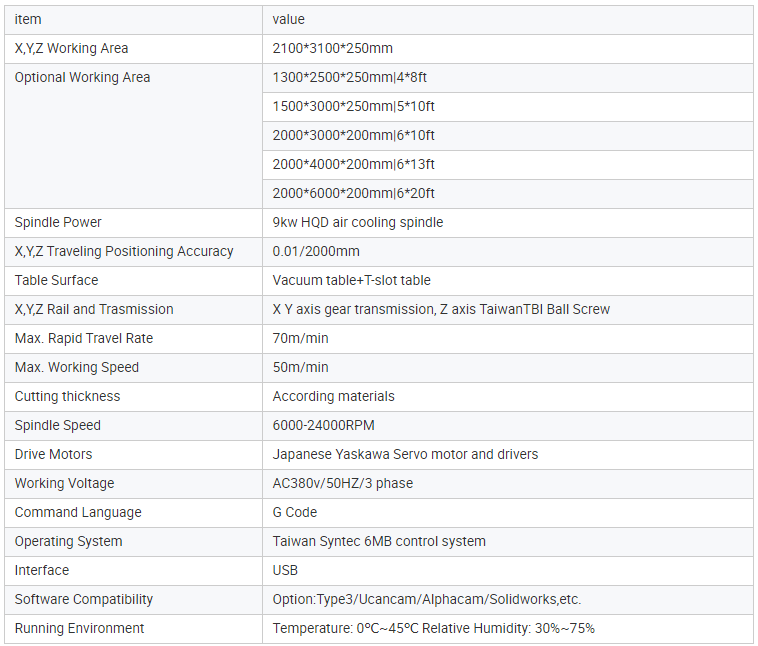Viewport: 758px width, 646px height.
Task: Click the 'Software Compatibility' label
Action: 84,599
